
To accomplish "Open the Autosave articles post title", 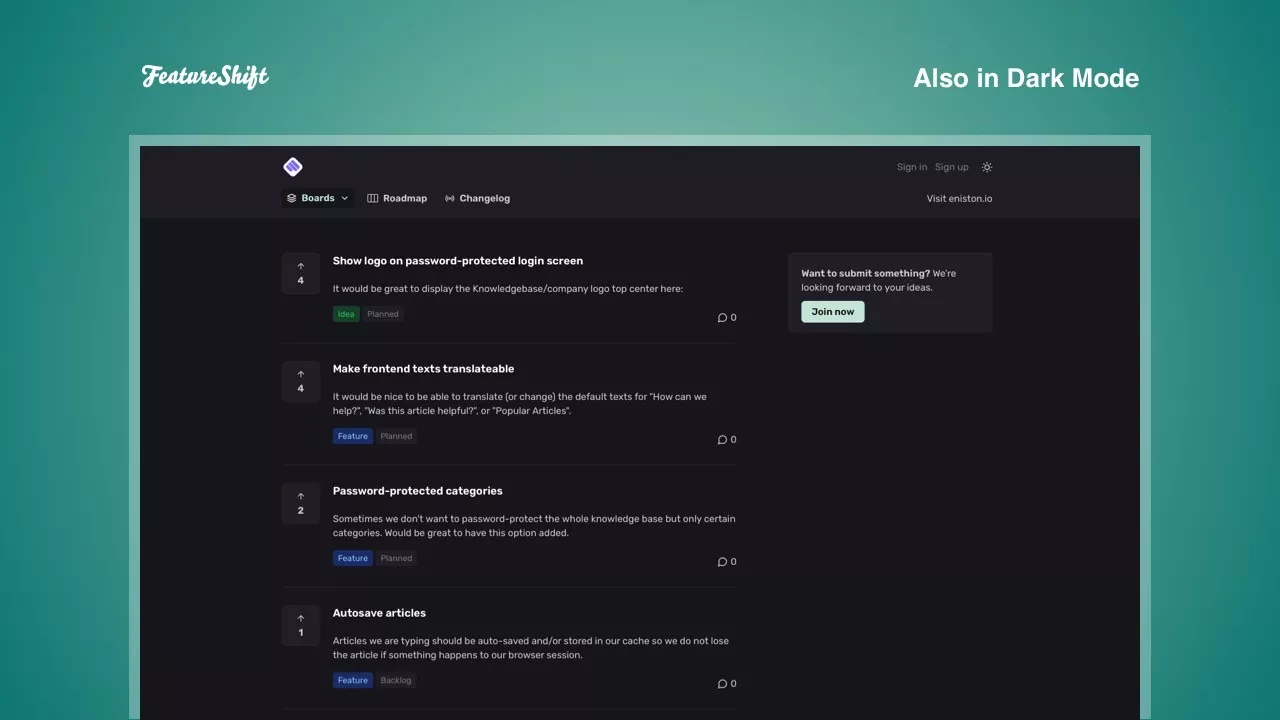I will point(379,613).
